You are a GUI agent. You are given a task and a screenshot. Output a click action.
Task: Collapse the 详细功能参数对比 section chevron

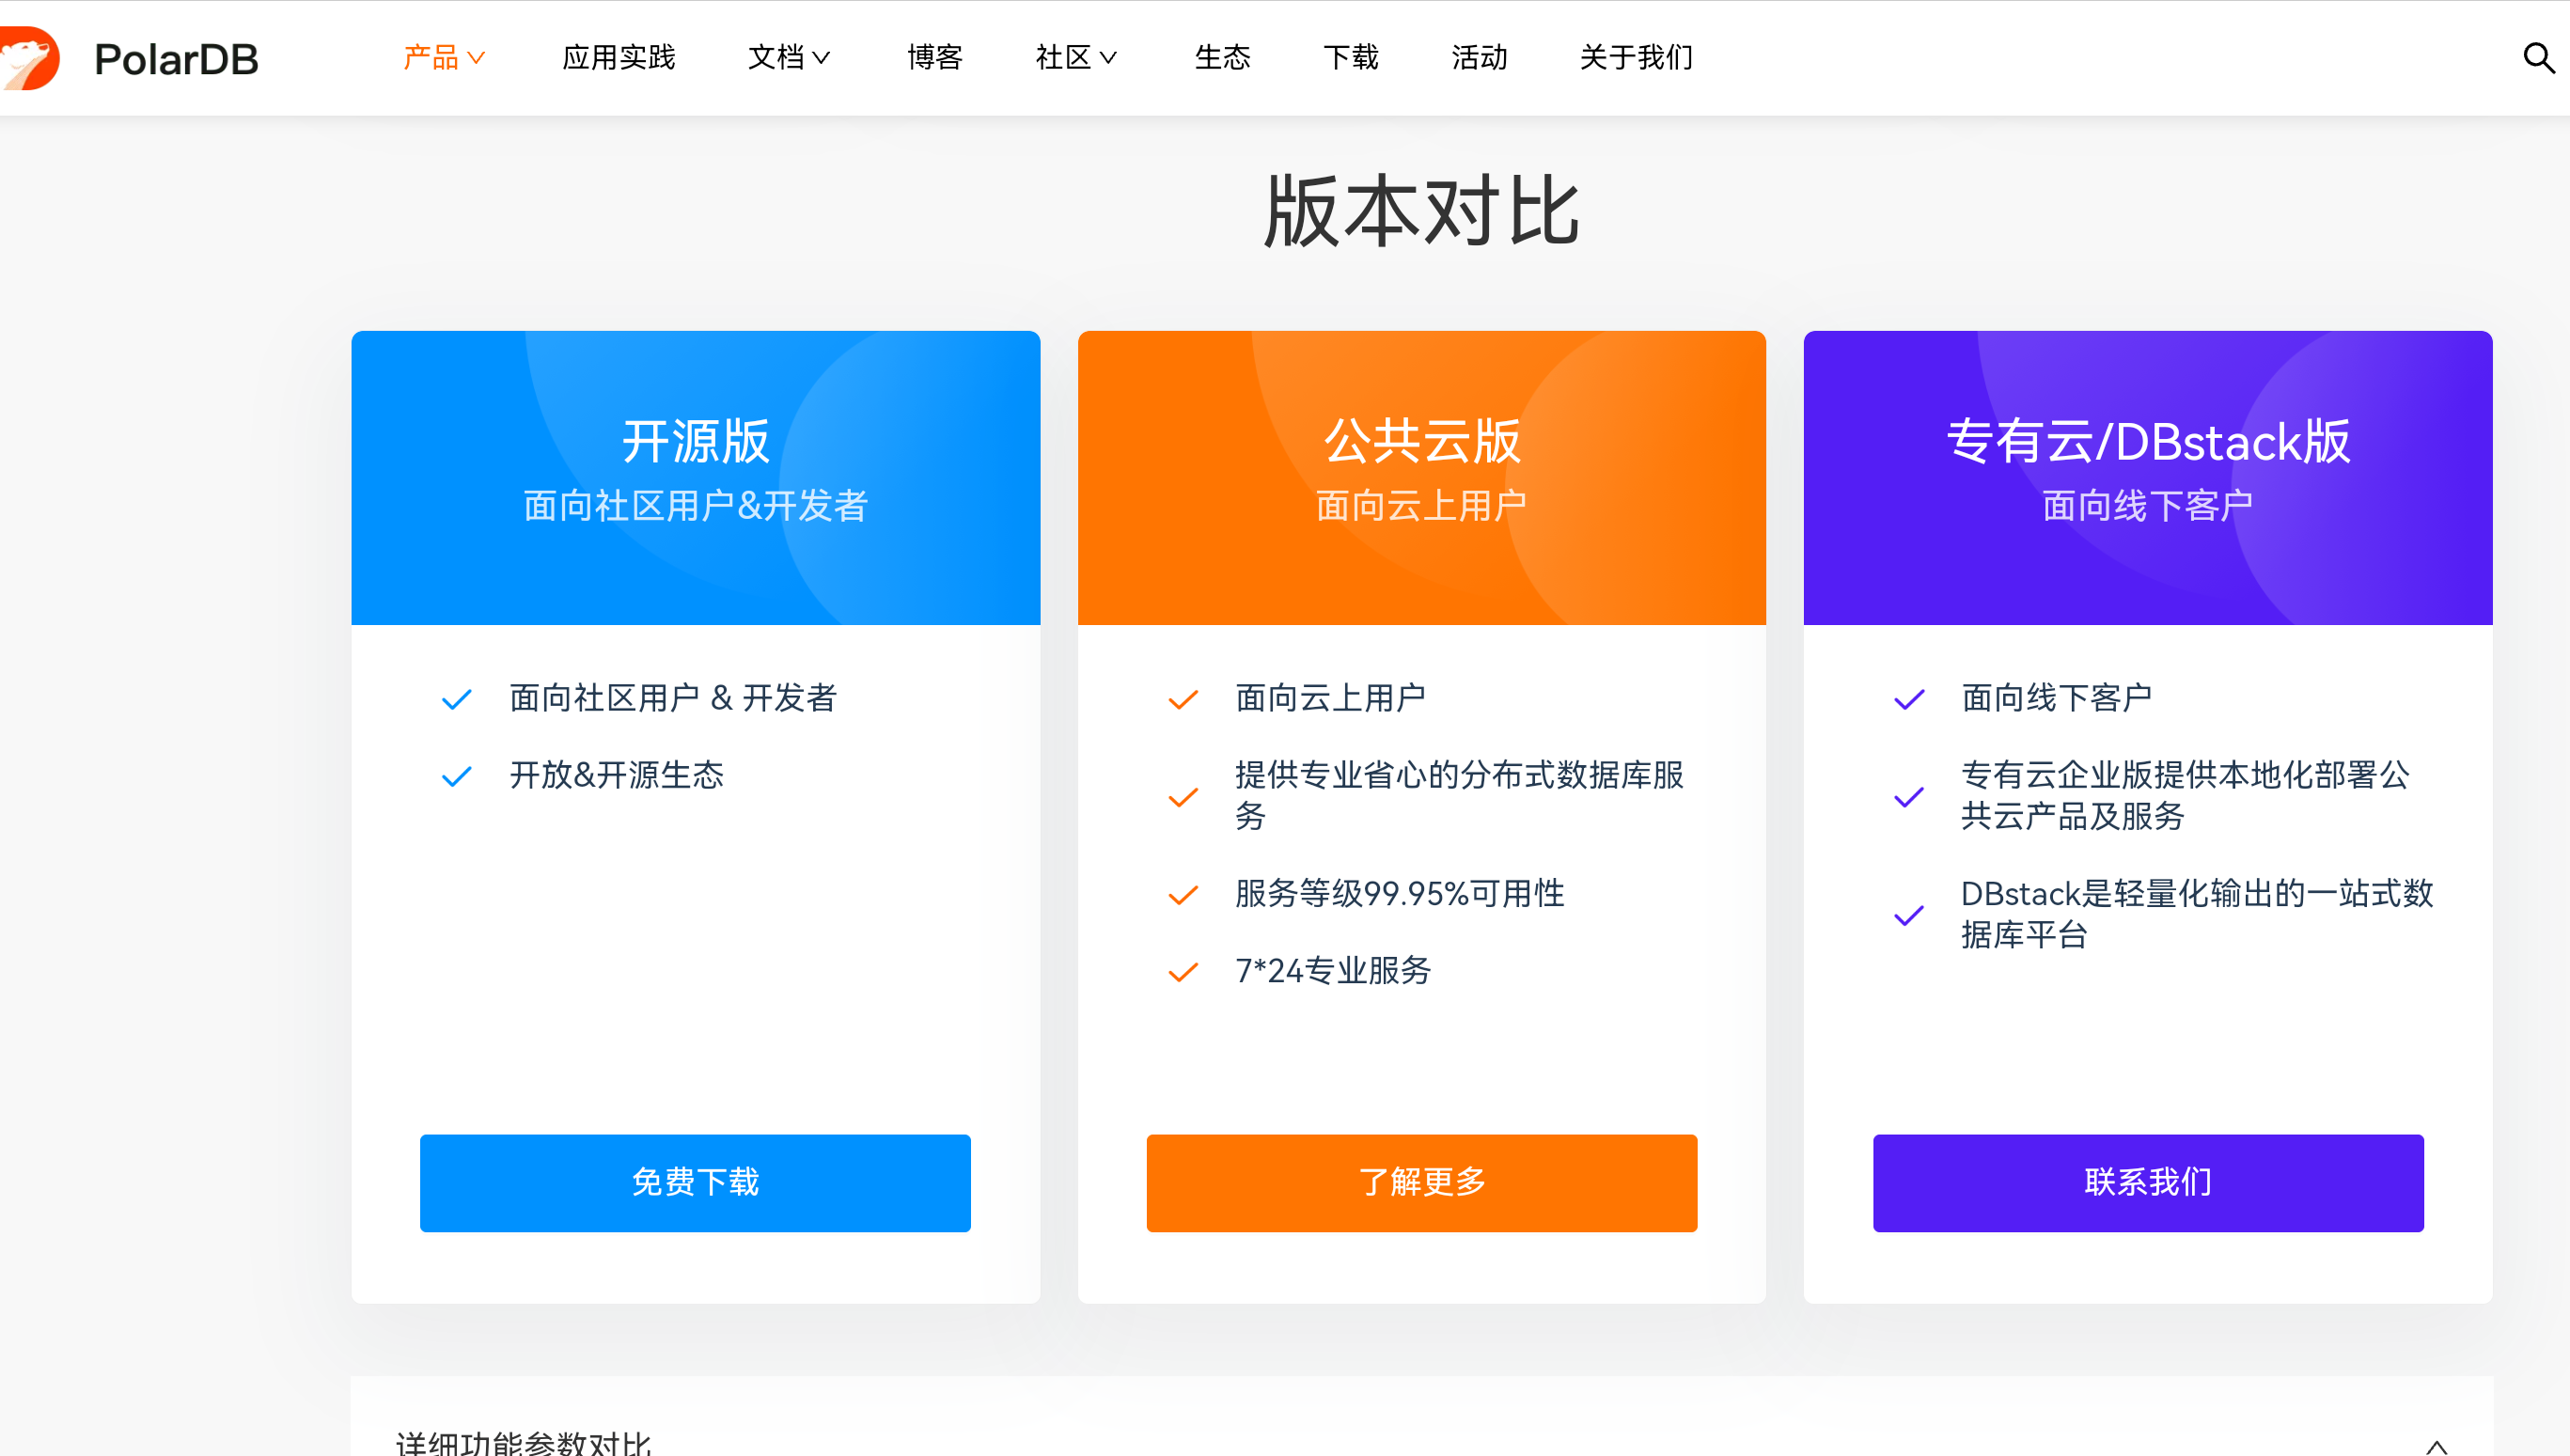[x=2436, y=1445]
